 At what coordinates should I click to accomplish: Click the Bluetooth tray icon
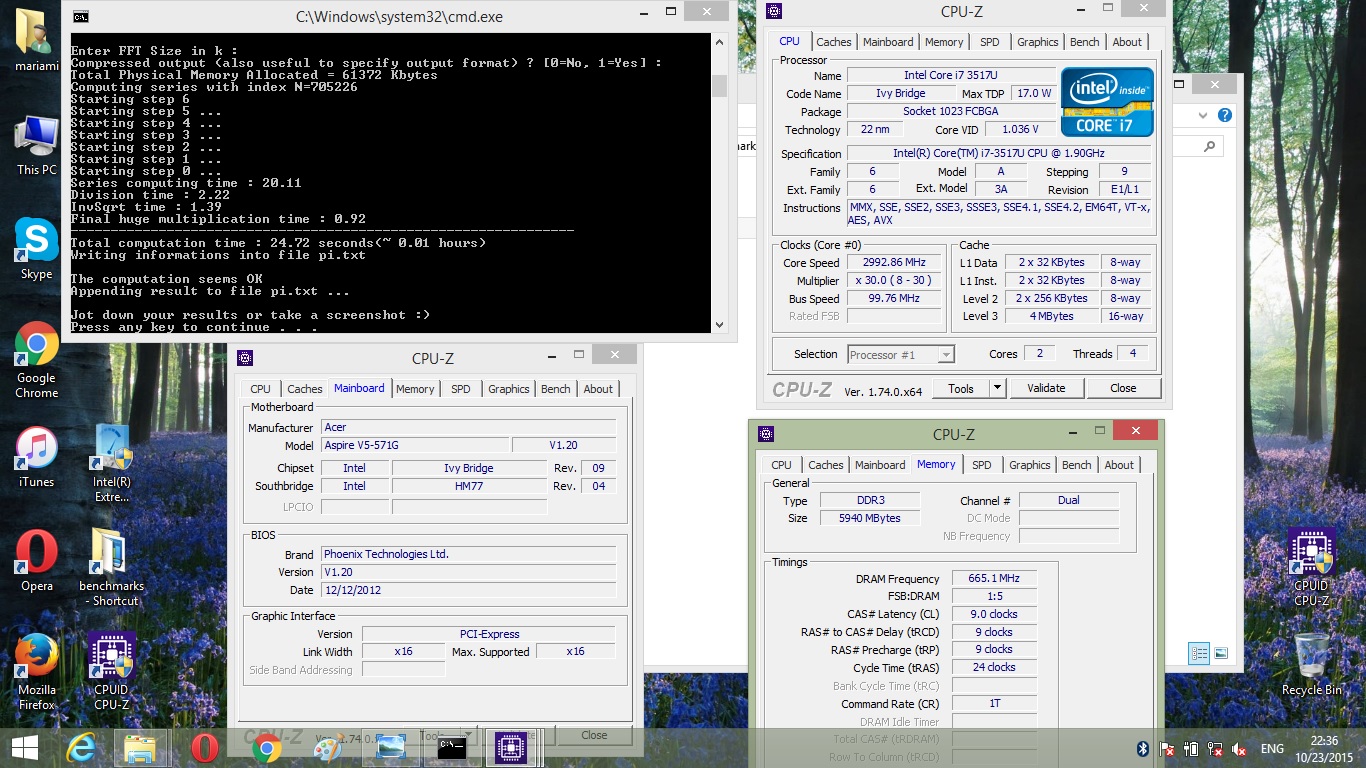tap(1143, 749)
